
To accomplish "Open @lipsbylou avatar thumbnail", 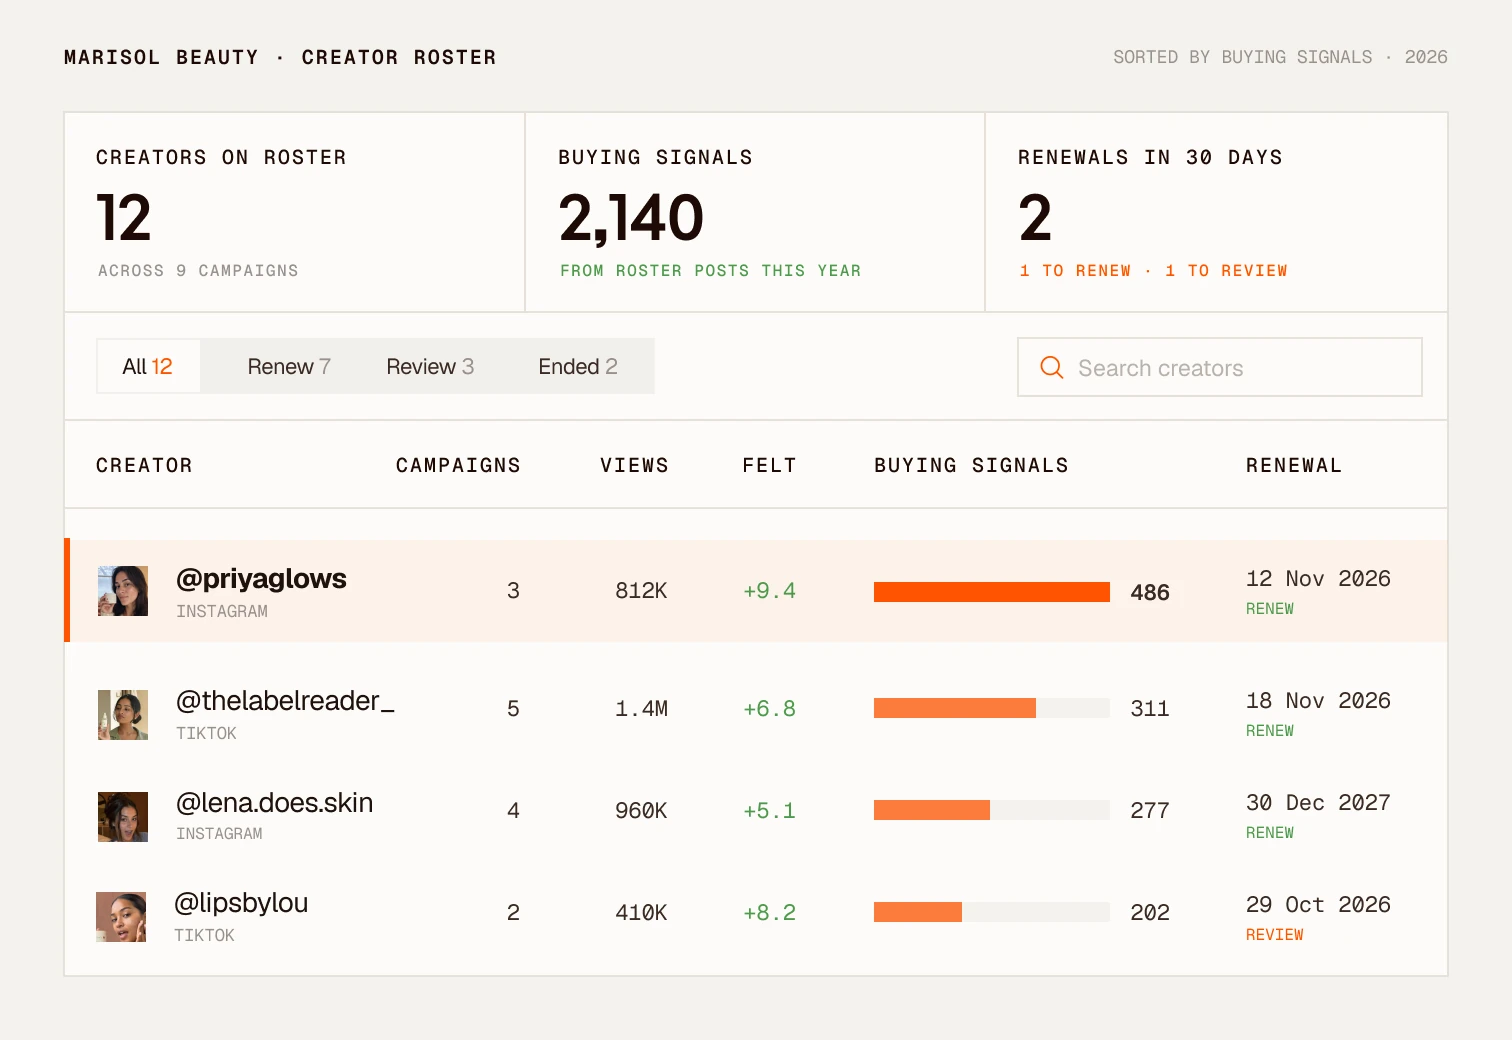I will point(121,917).
